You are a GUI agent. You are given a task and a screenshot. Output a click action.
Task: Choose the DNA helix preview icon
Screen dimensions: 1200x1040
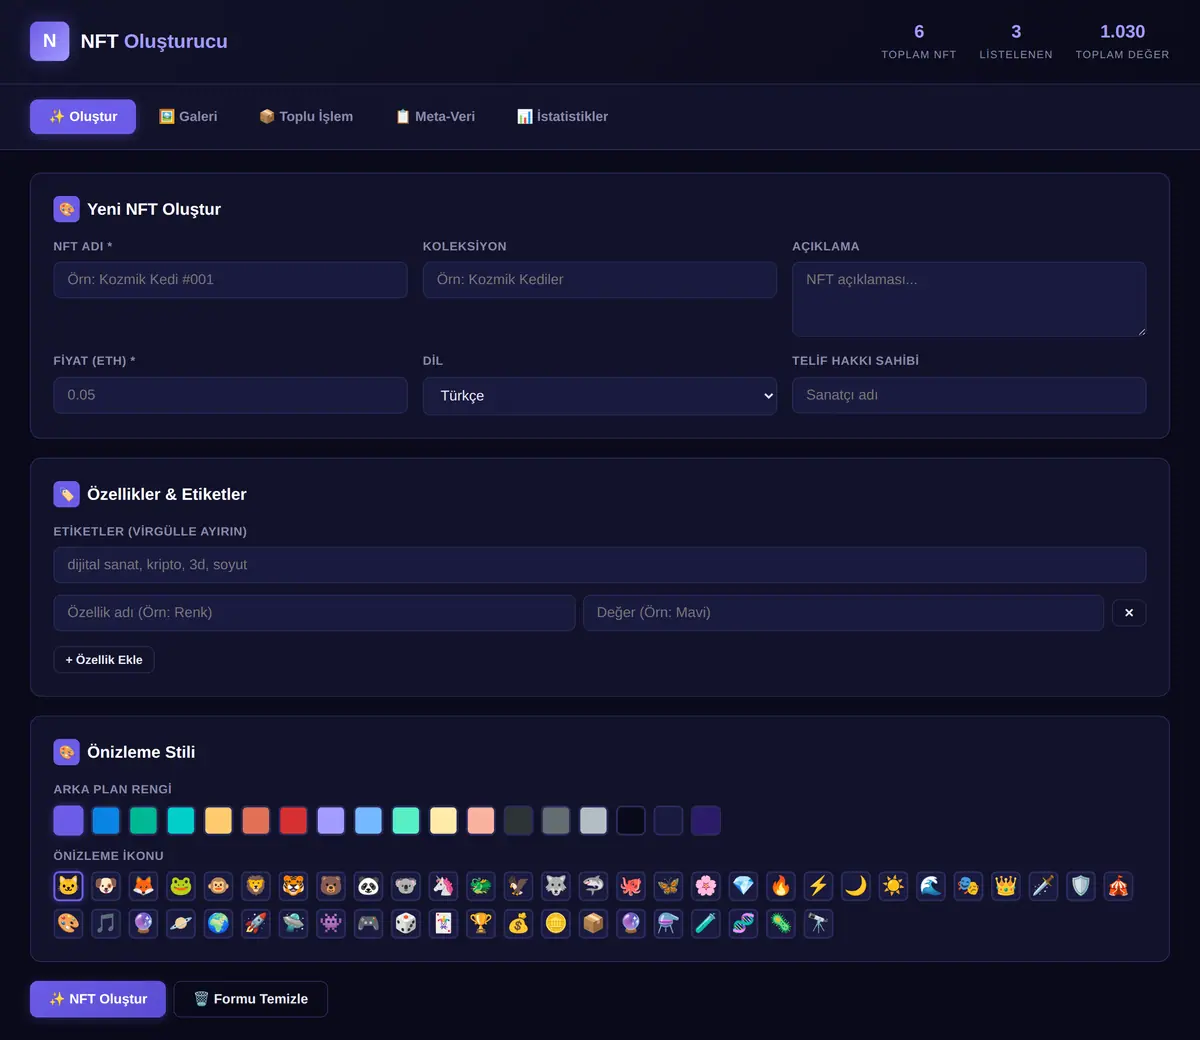coord(743,923)
